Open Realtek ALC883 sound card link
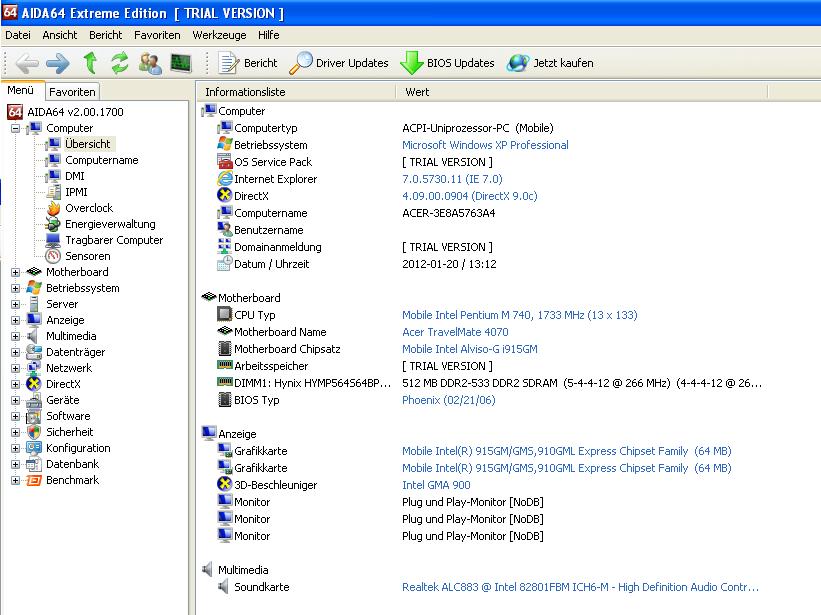 [x=580, y=587]
